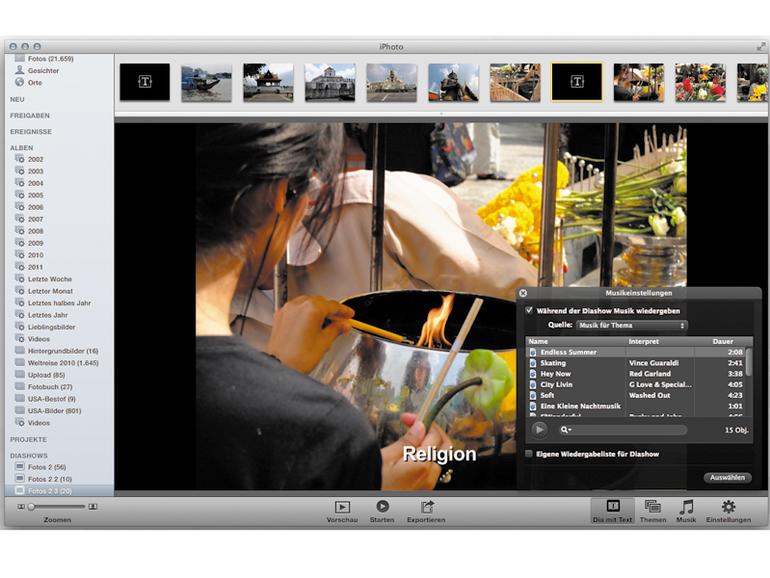This screenshot has height=578, width=770.
Task: Open the Fotos 2.2 (10) slideshow
Action: tap(50, 479)
